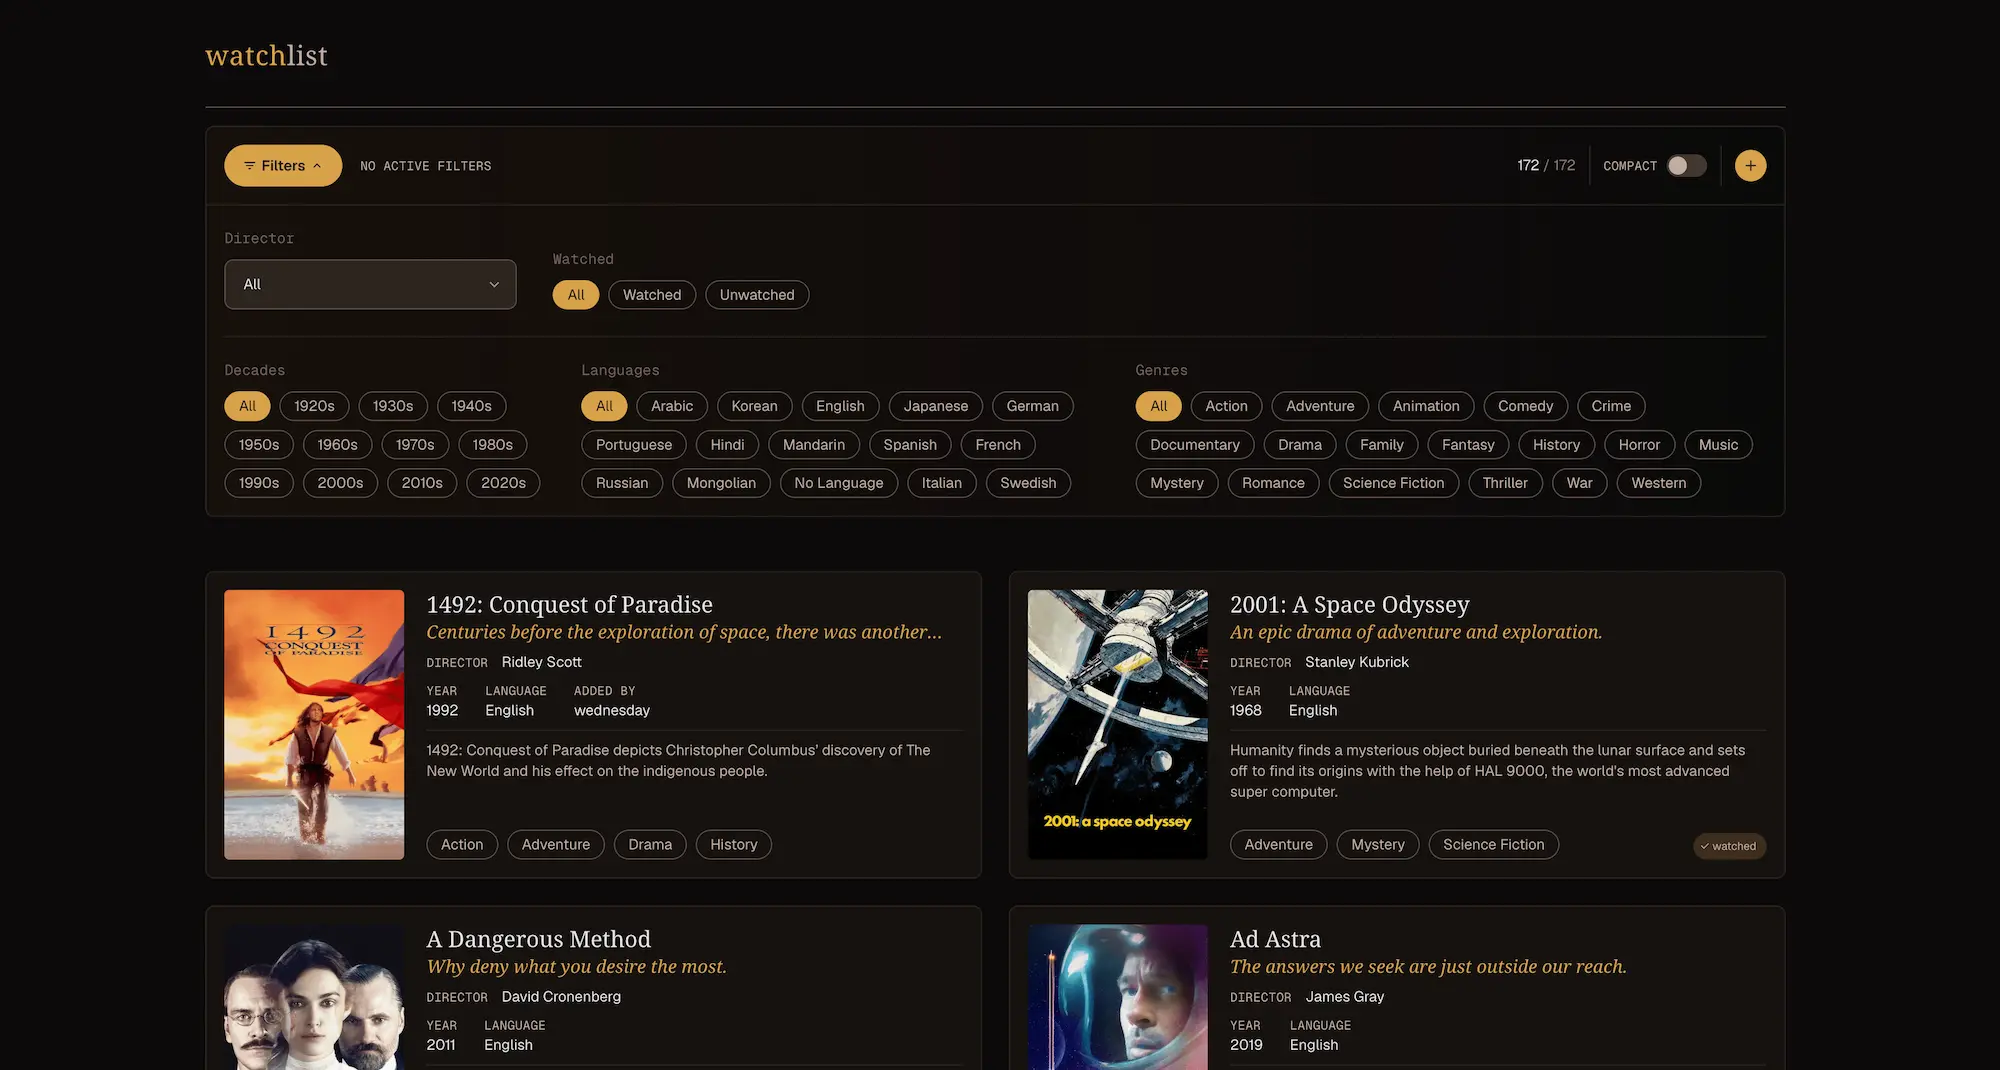Filter by Japanese language
Screen dimensions: 2000x1070
[x=936, y=406]
